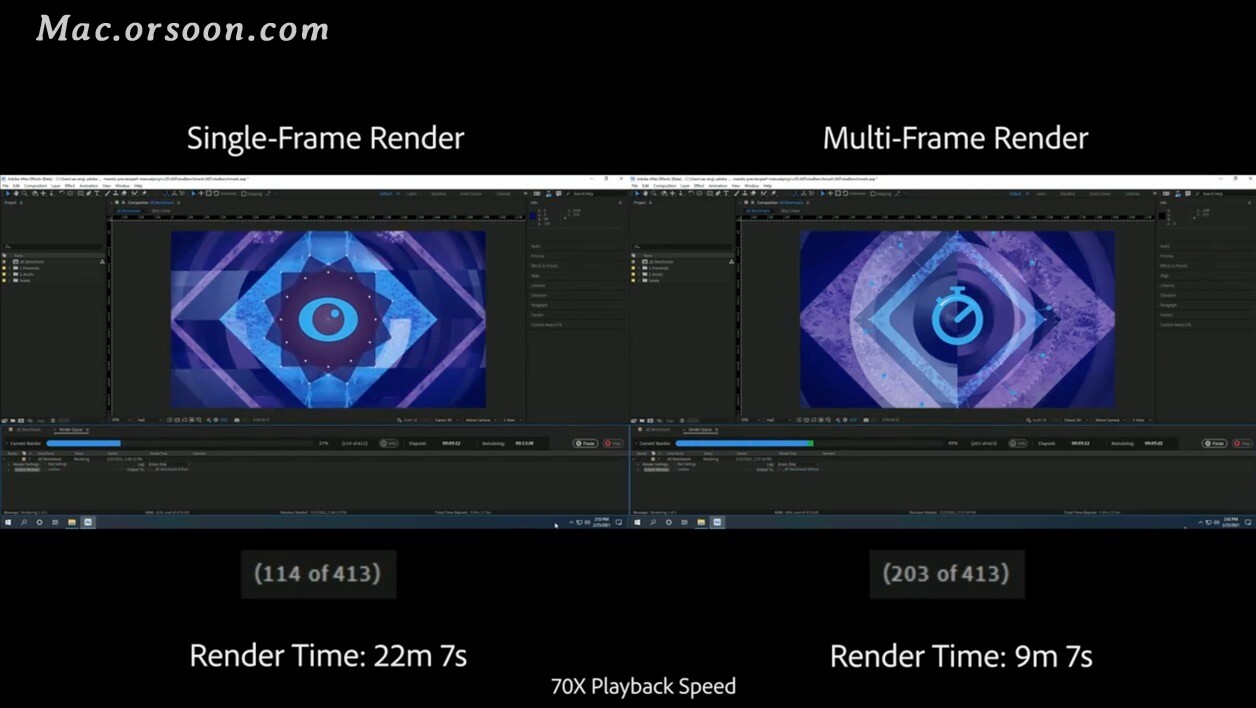Open the notification center in Multi-Frame window taskbar
Viewport: 1256px width, 708px height.
pyautogui.click(x=1248, y=522)
